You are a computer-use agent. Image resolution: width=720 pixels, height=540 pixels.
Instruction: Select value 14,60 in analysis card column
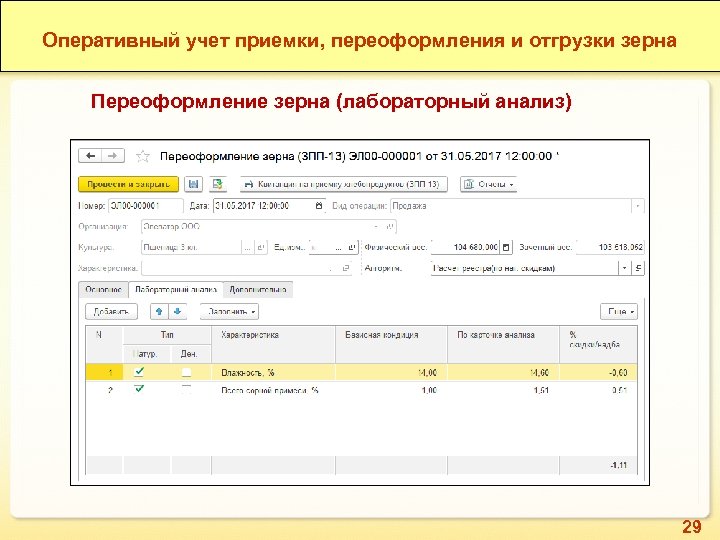pos(503,372)
